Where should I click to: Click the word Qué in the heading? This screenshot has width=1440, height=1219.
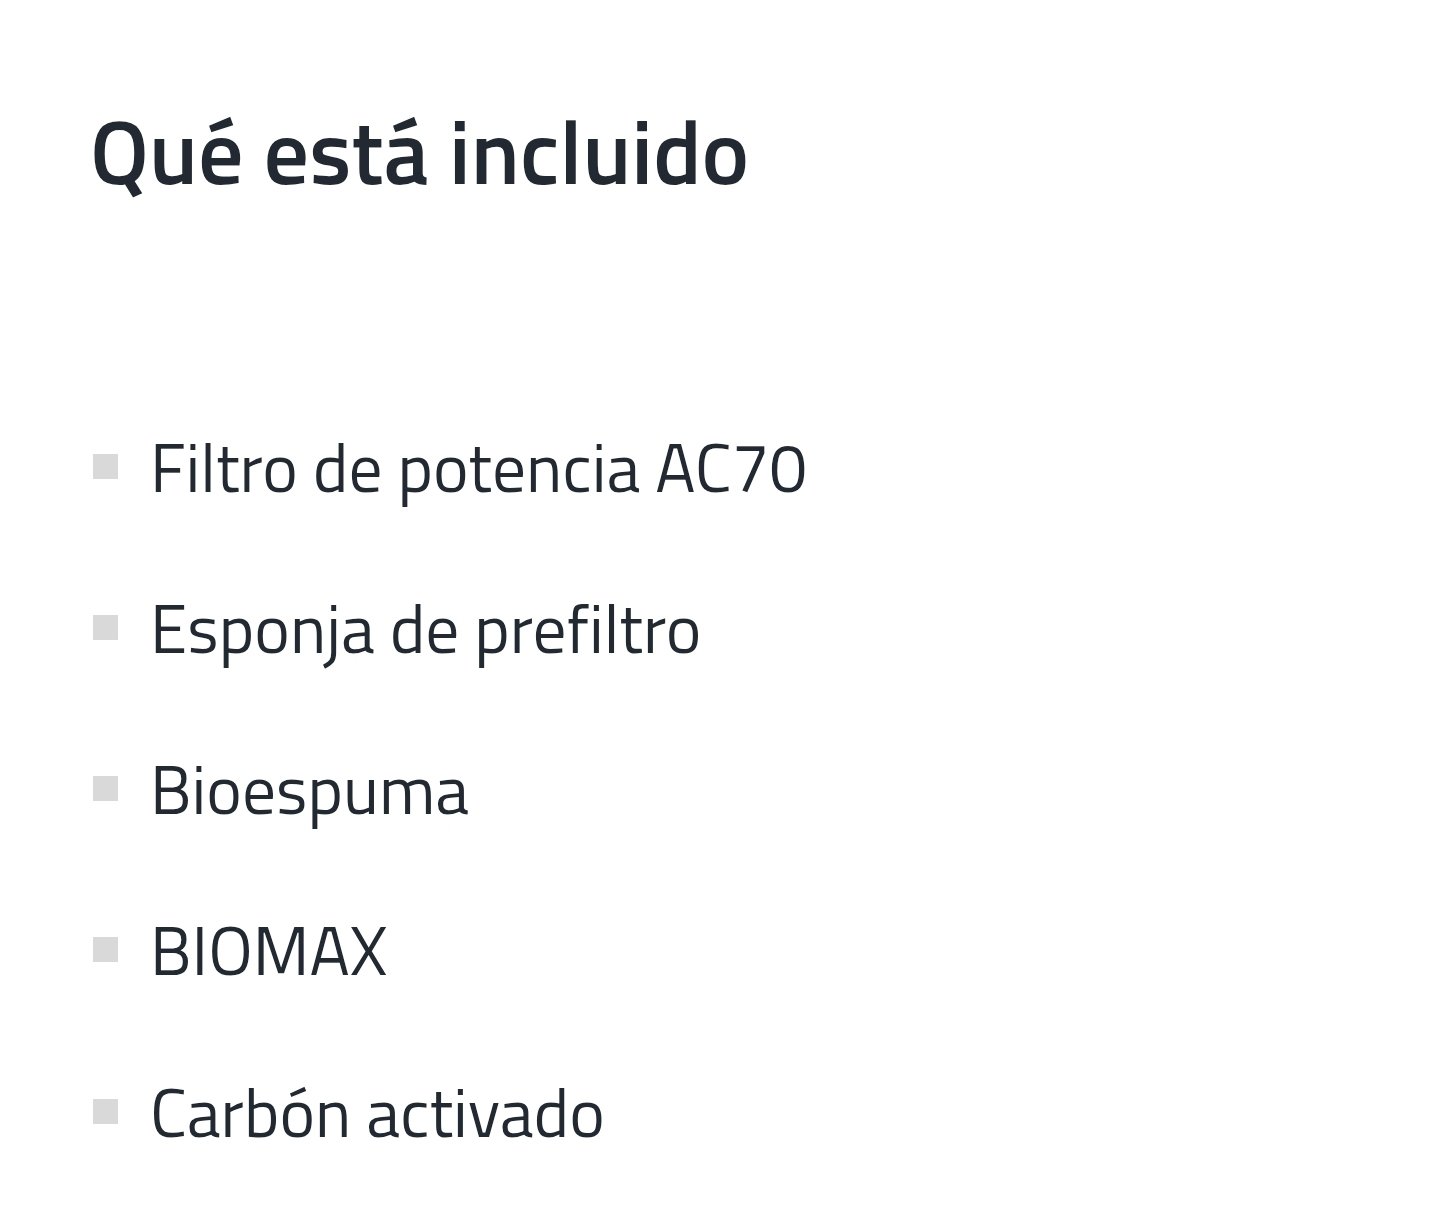[x=167, y=155]
